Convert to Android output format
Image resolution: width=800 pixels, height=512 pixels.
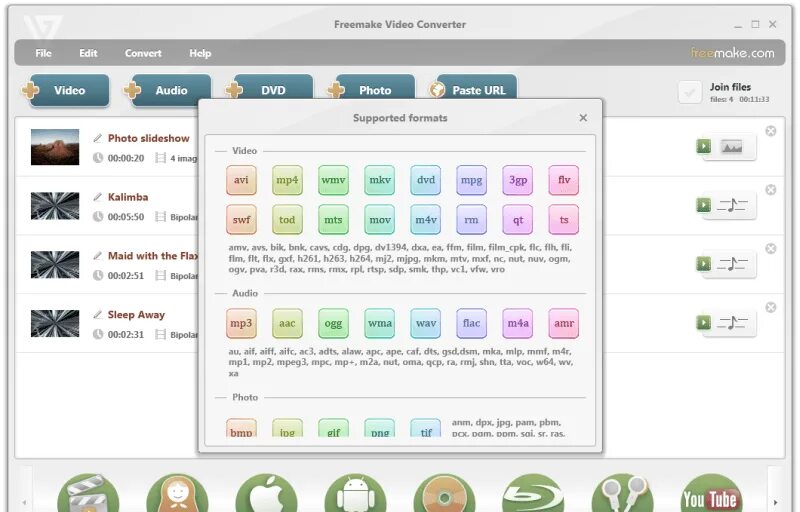click(356, 493)
